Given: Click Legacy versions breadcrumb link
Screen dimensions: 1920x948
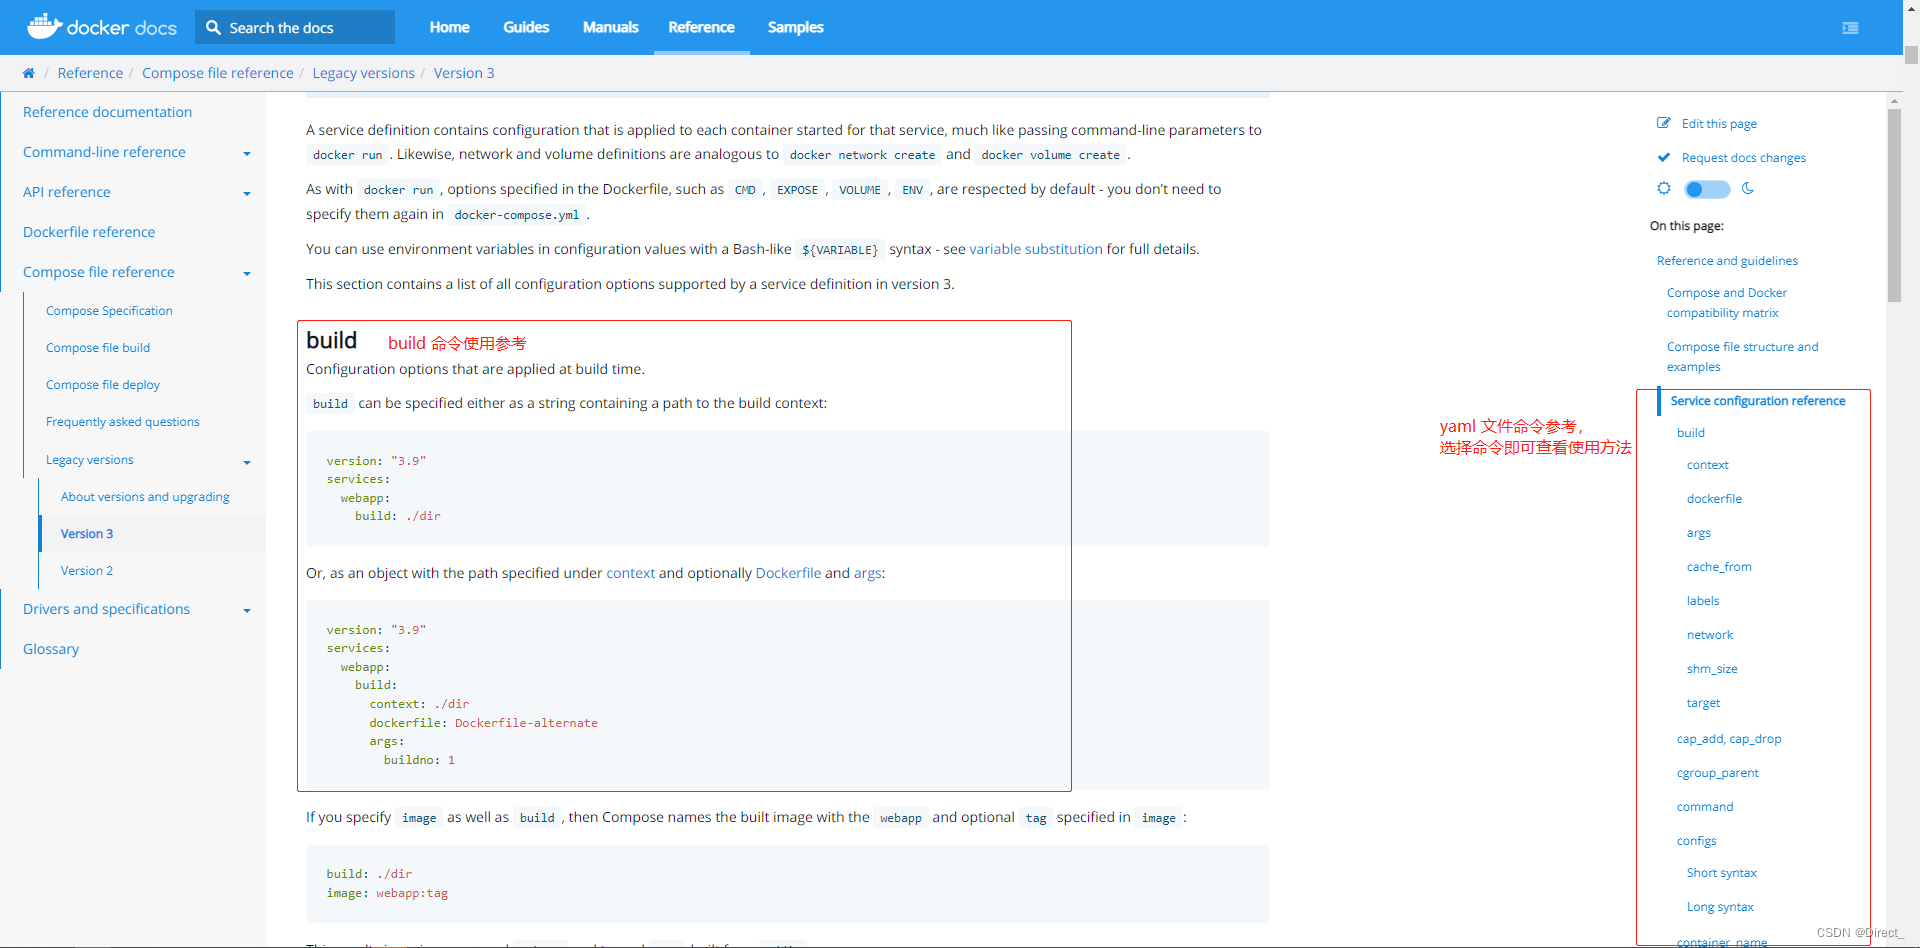Looking at the screenshot, I should [363, 73].
